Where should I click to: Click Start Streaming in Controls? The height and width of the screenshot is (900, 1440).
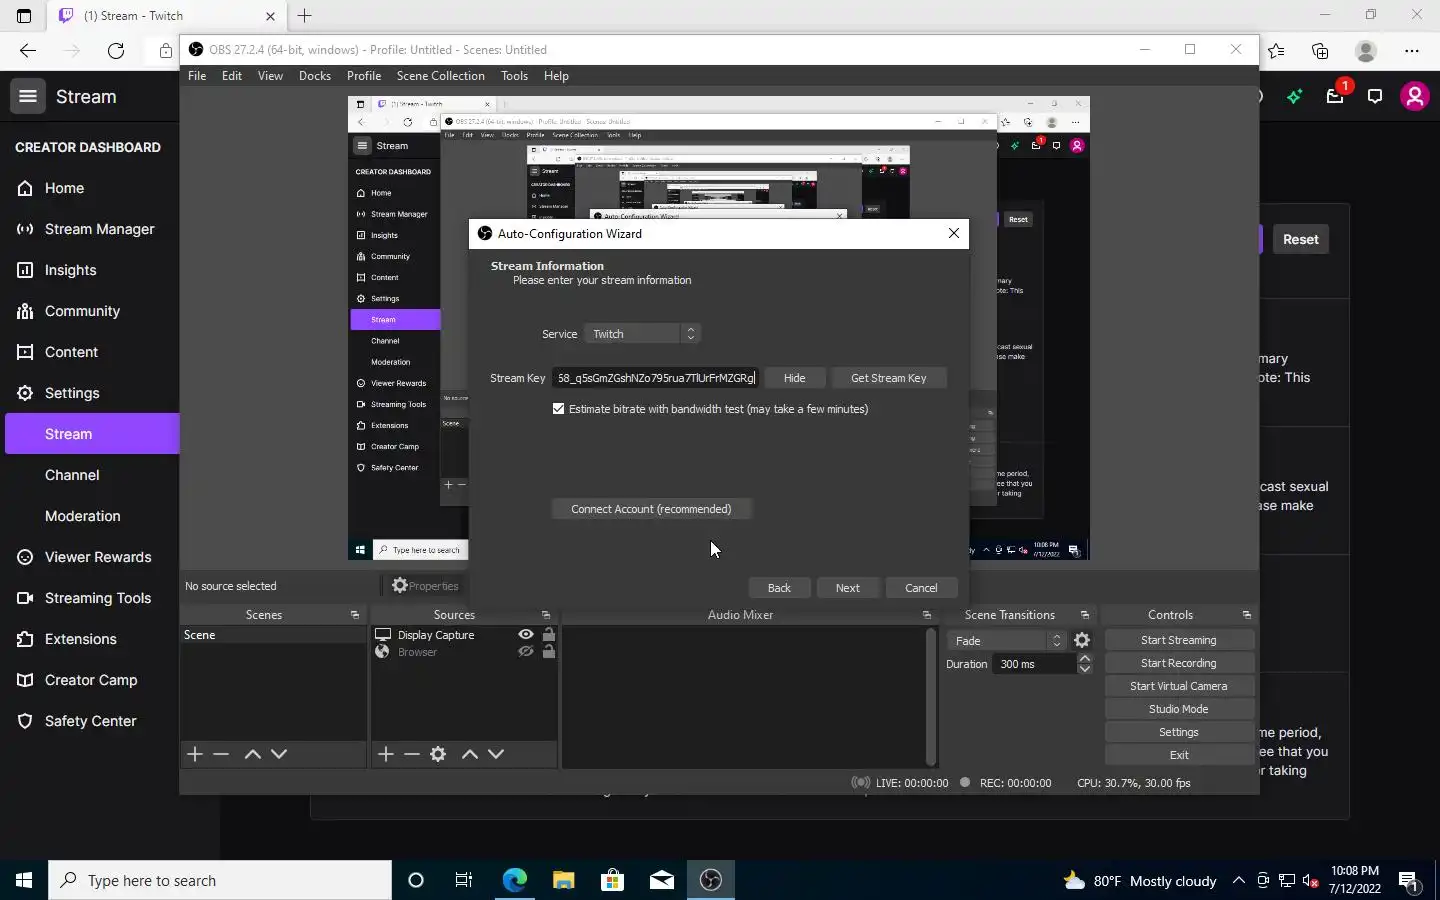1179,640
